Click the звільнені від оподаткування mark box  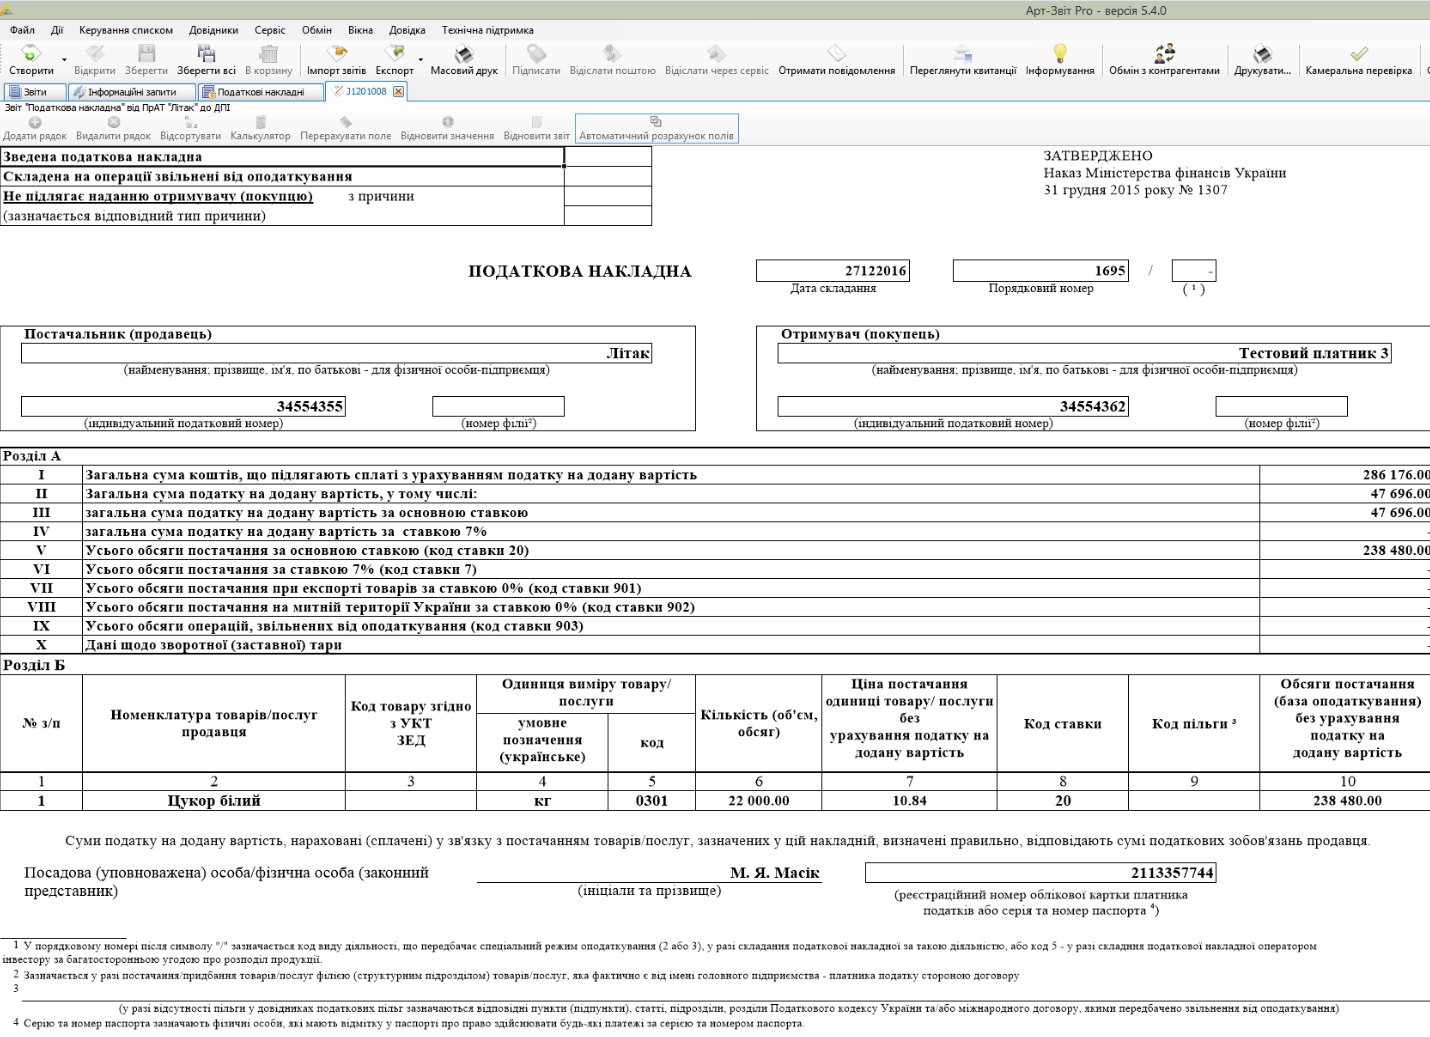click(607, 176)
